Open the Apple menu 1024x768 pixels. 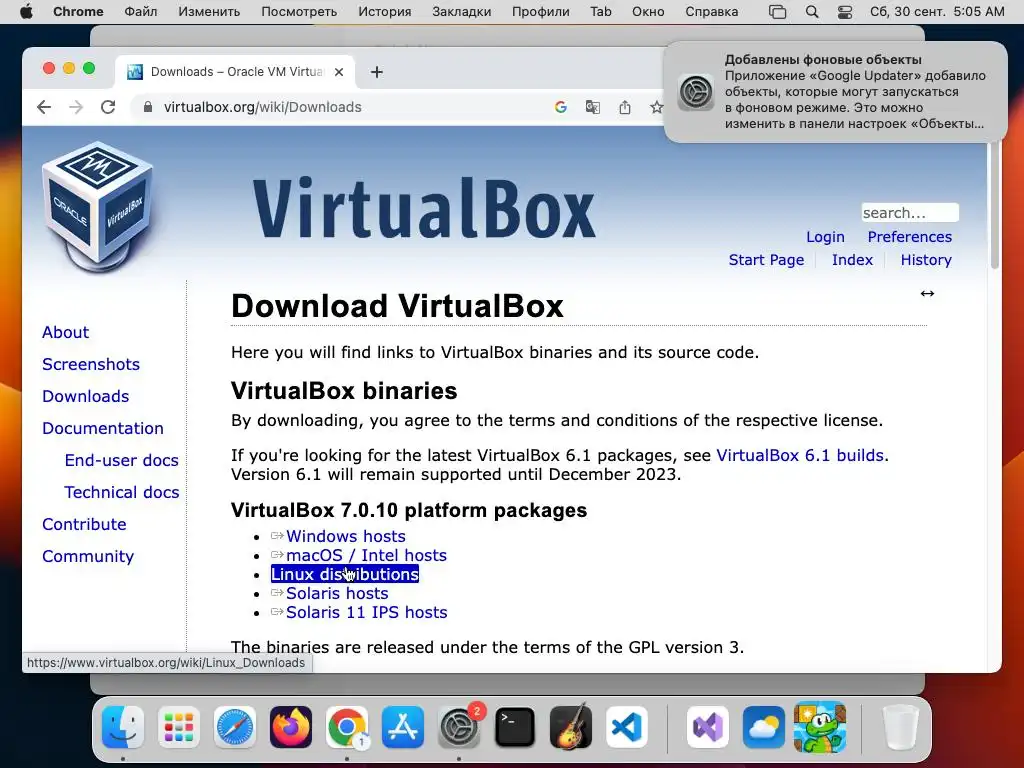pos(26,12)
